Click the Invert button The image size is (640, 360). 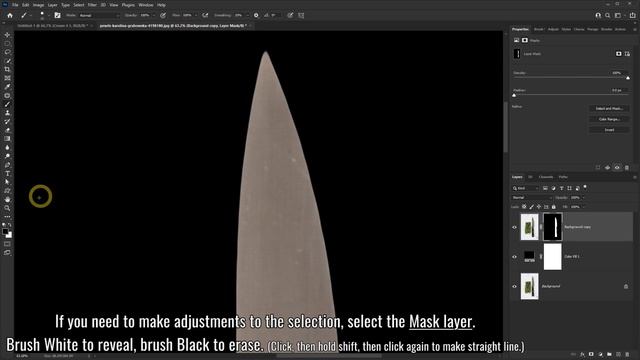pos(609,130)
